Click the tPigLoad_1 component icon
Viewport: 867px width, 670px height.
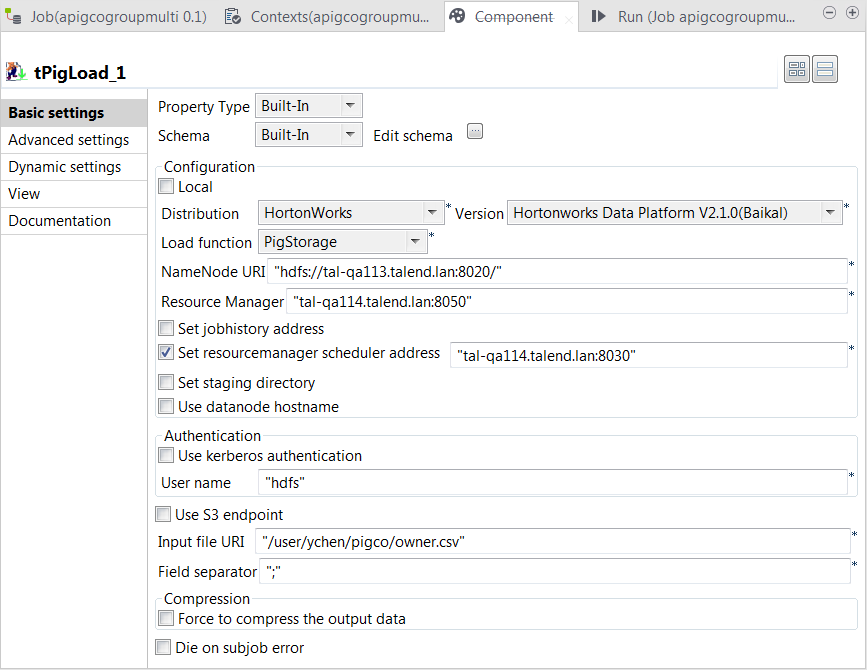pos(18,67)
